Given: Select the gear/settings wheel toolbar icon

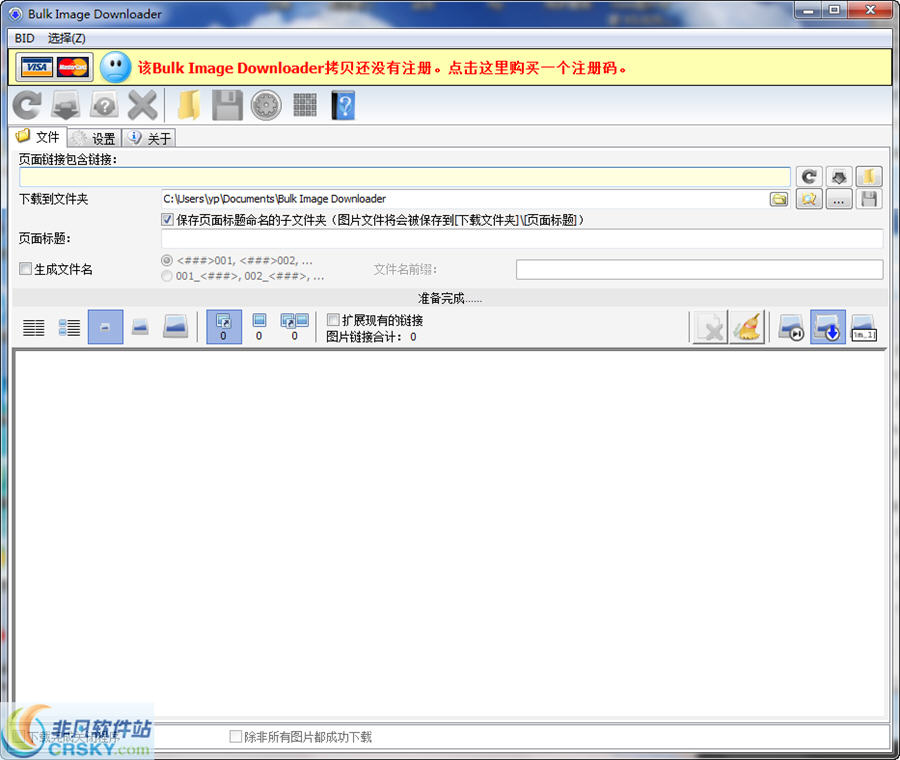Looking at the screenshot, I should coord(265,105).
